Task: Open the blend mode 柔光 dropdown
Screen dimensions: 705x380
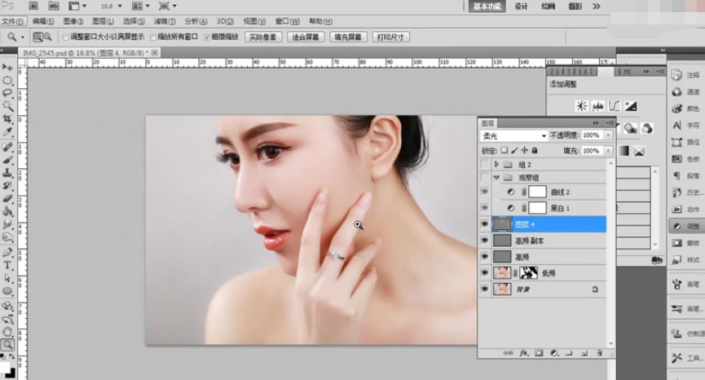Action: 514,135
